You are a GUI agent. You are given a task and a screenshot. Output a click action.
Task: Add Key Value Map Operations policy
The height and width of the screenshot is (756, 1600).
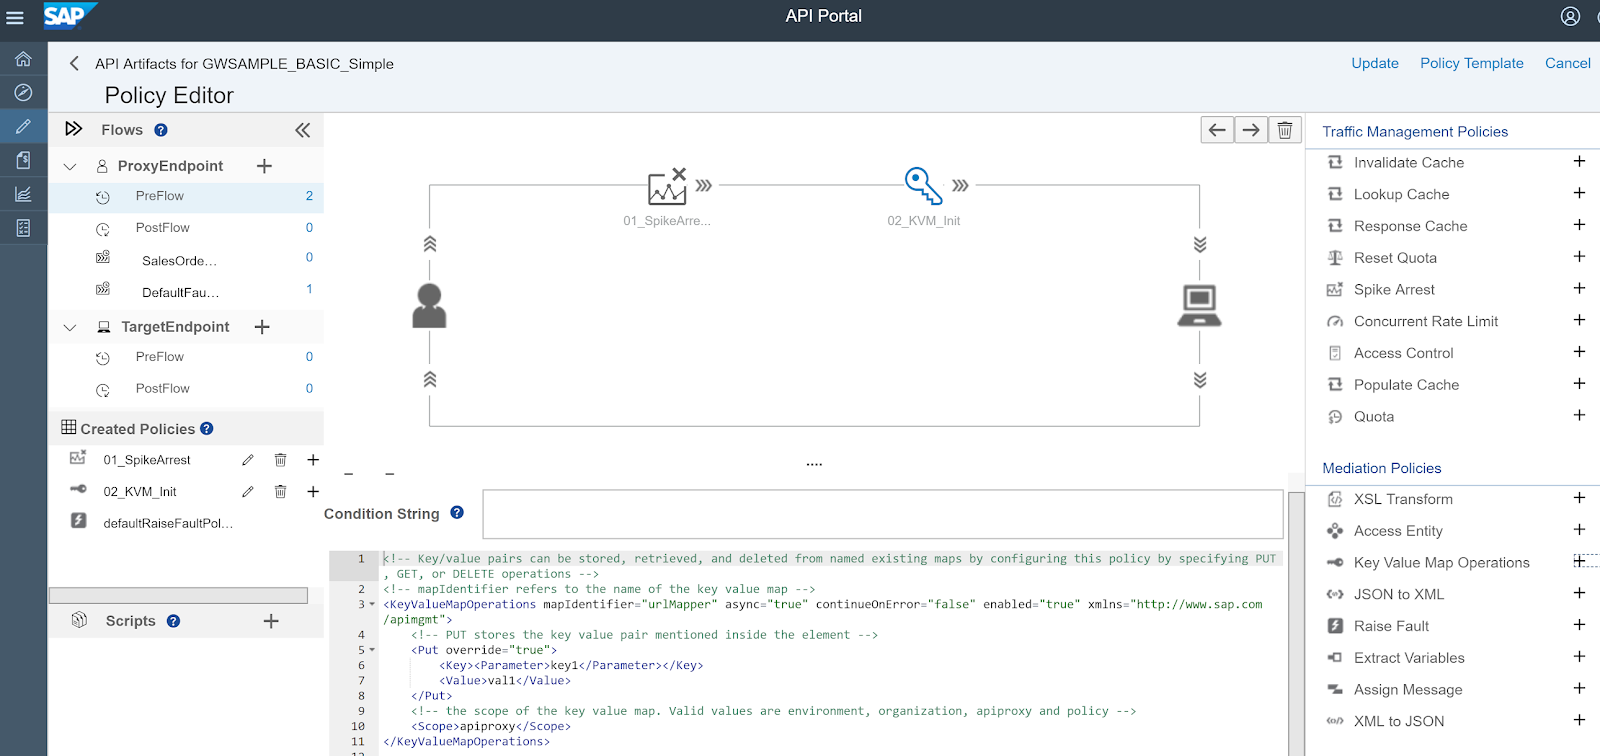click(x=1579, y=562)
